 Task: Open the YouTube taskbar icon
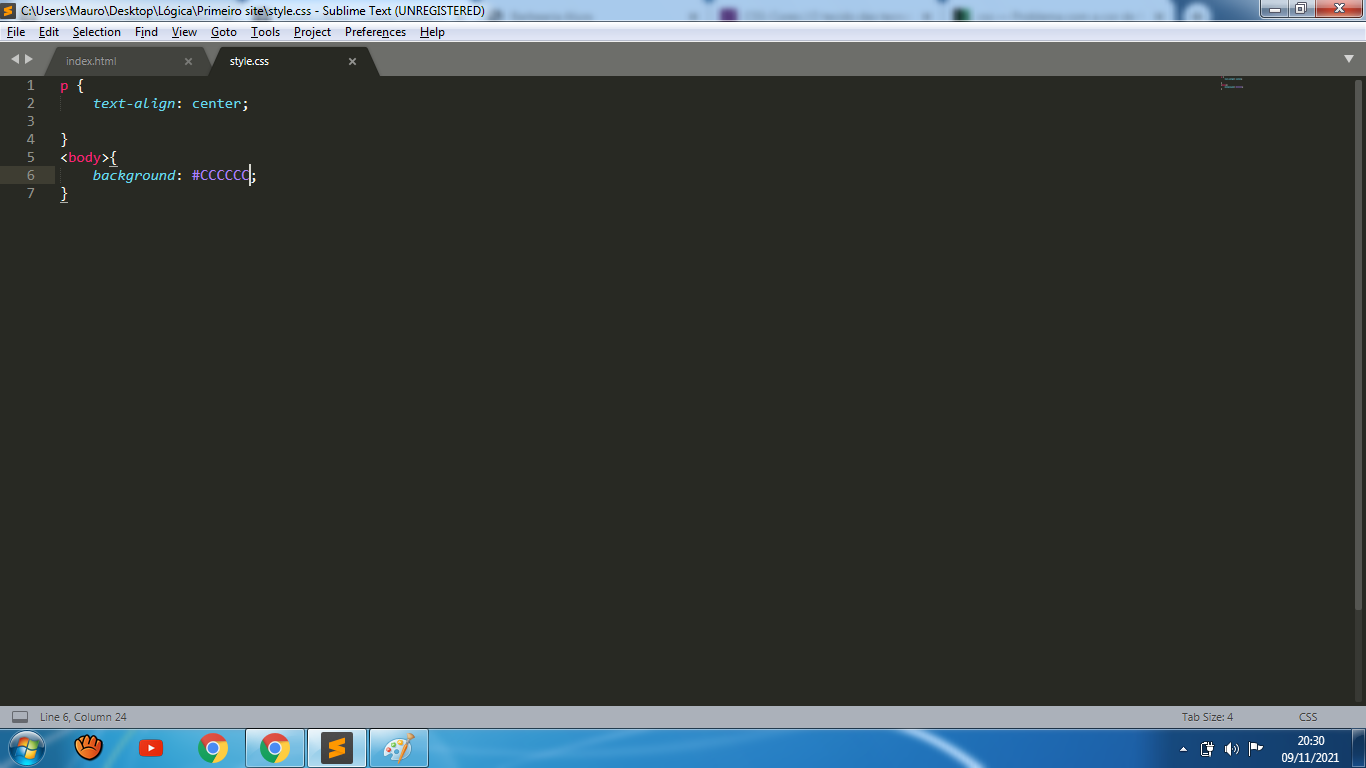[151, 748]
